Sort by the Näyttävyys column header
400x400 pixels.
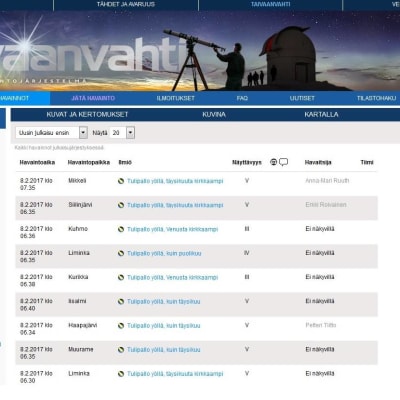click(247, 162)
